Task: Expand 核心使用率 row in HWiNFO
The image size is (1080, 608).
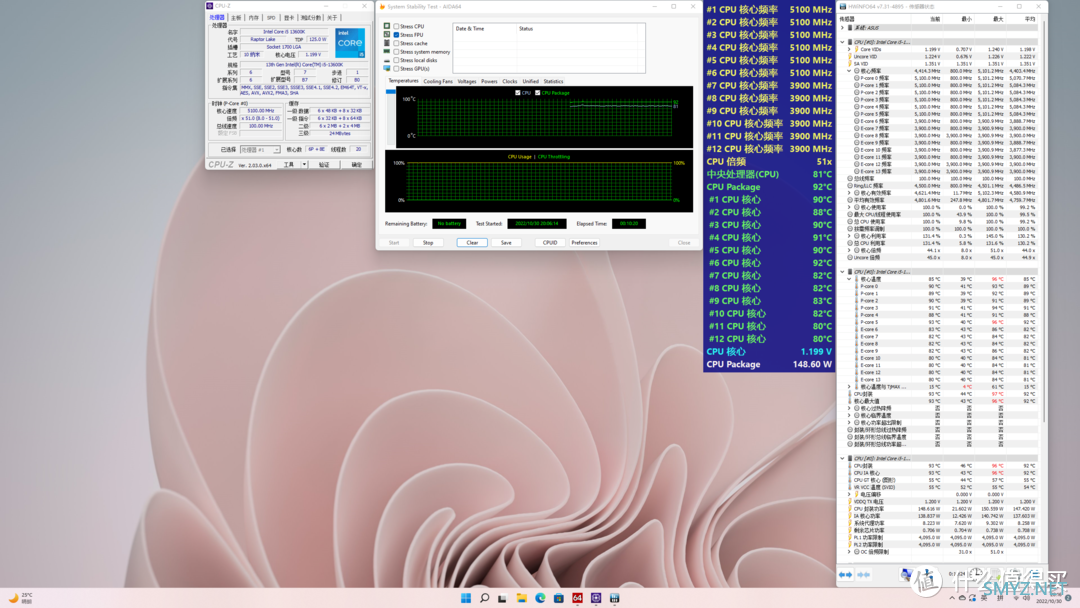Action: [x=849, y=207]
